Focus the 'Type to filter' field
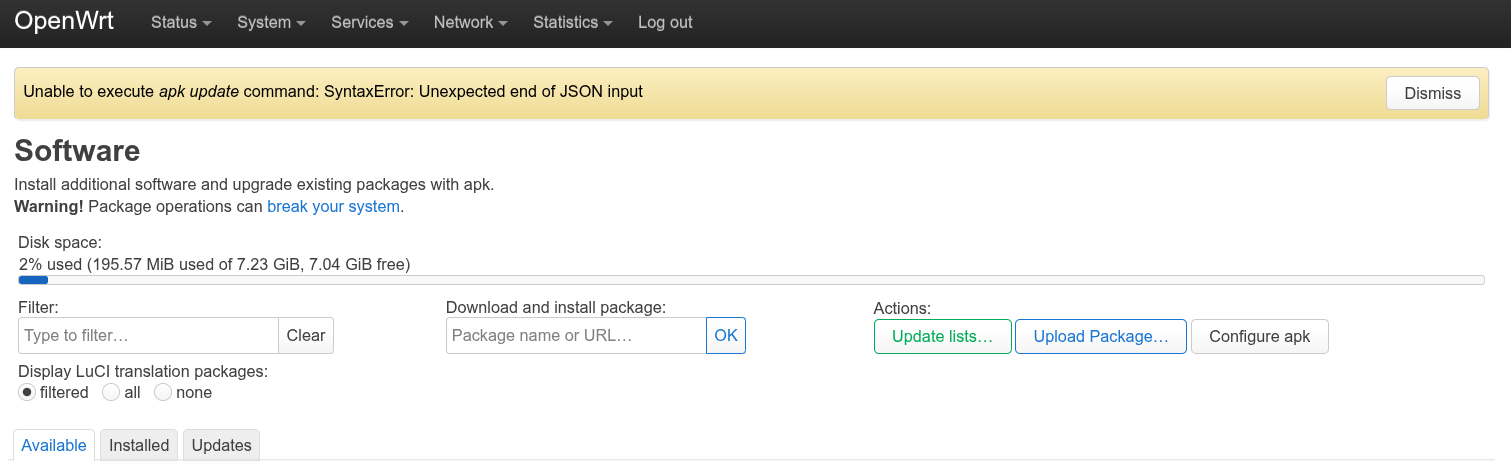This screenshot has width=1511, height=471. click(x=148, y=336)
